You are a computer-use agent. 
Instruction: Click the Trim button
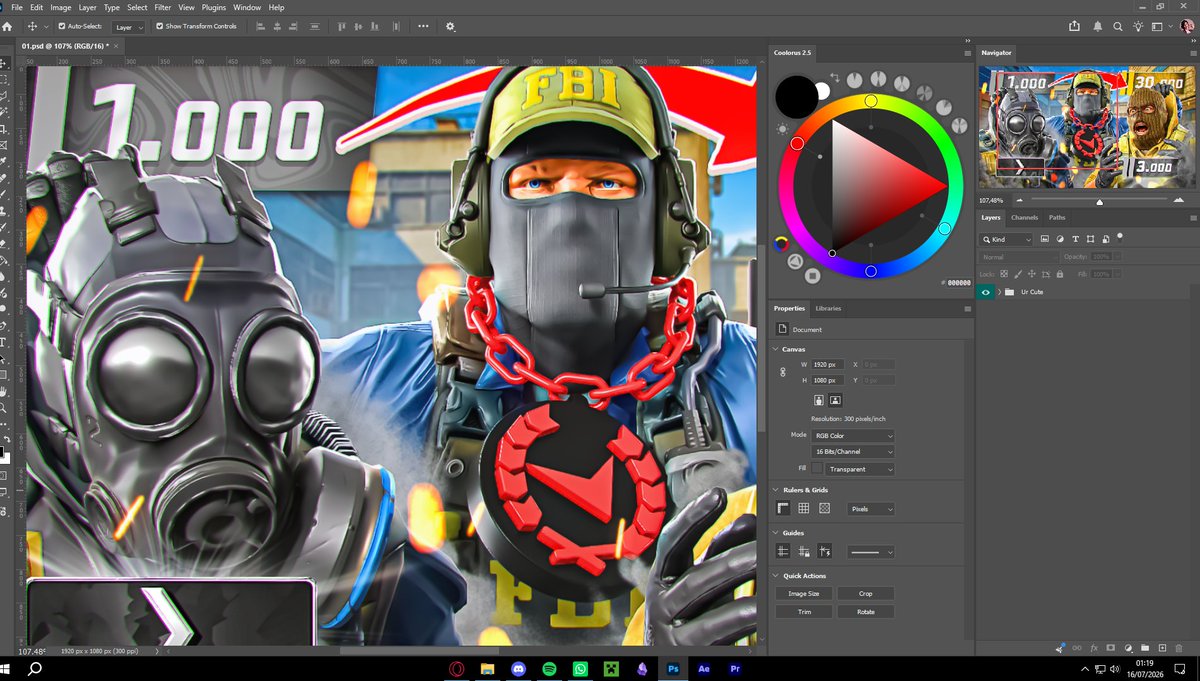[x=804, y=611]
